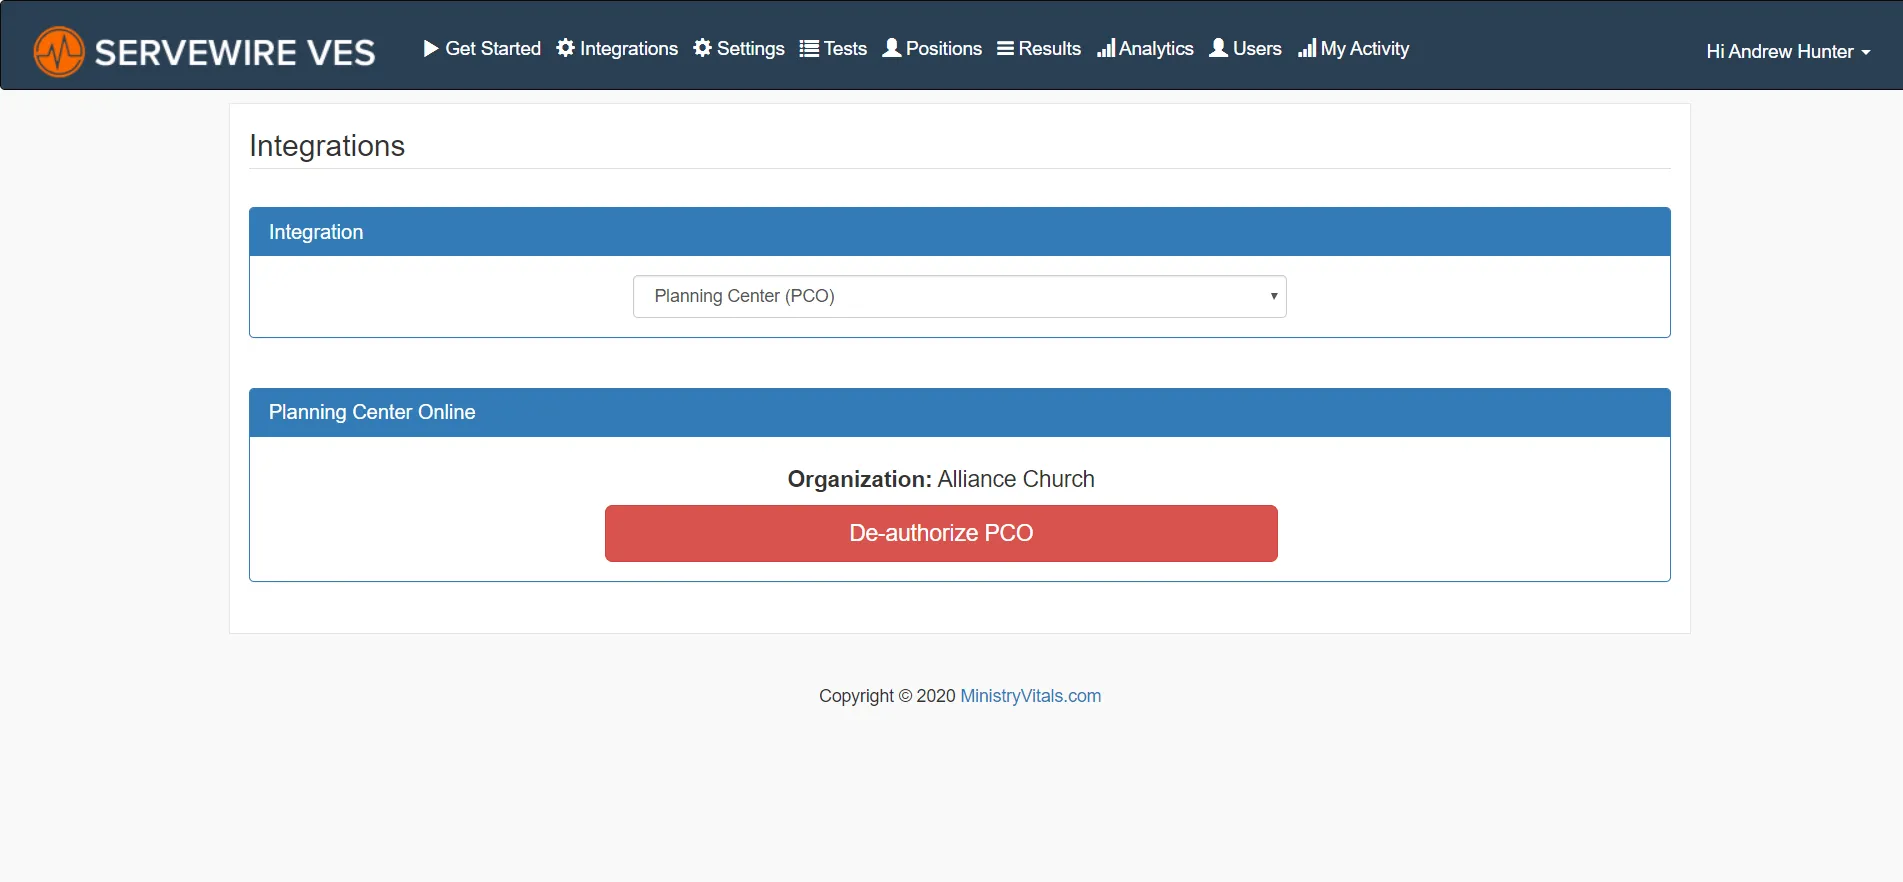Click the bar chart icon beside Analytics
1903x882 pixels.
1106,48
